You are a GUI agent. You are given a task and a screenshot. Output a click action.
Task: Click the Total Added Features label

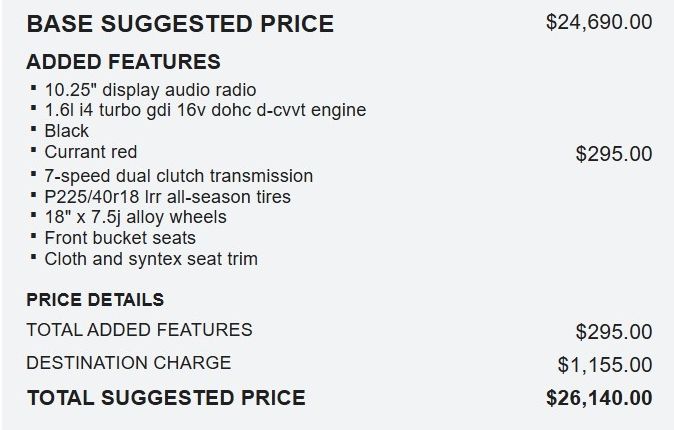(x=139, y=330)
